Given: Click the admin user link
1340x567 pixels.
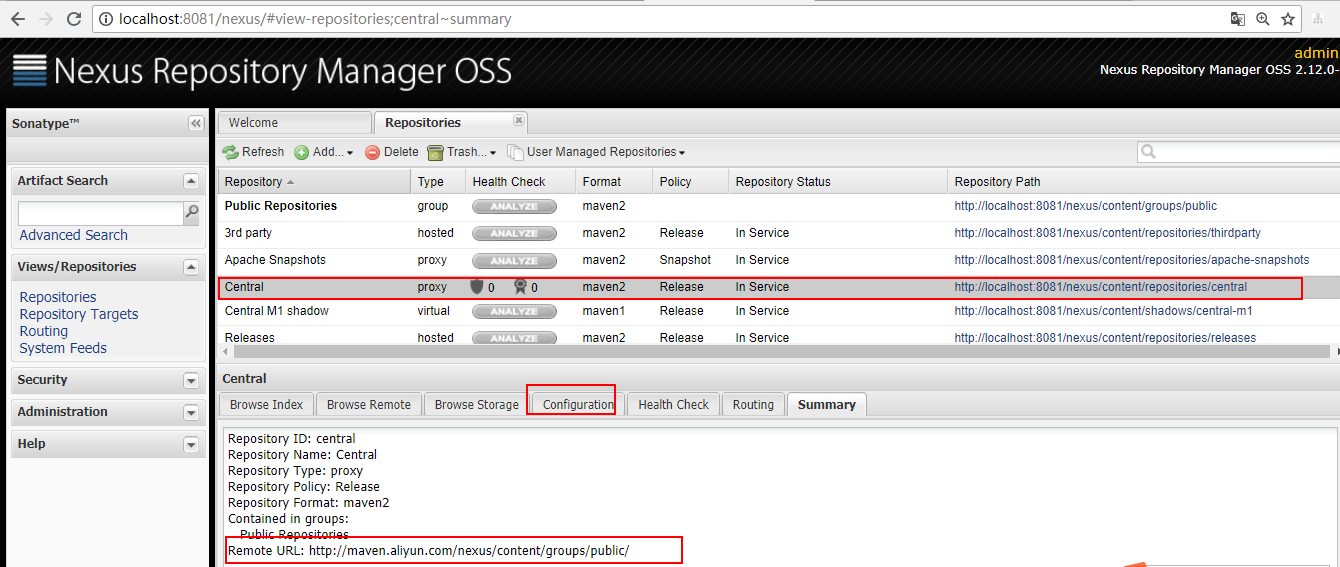Looking at the screenshot, I should click(x=1316, y=53).
